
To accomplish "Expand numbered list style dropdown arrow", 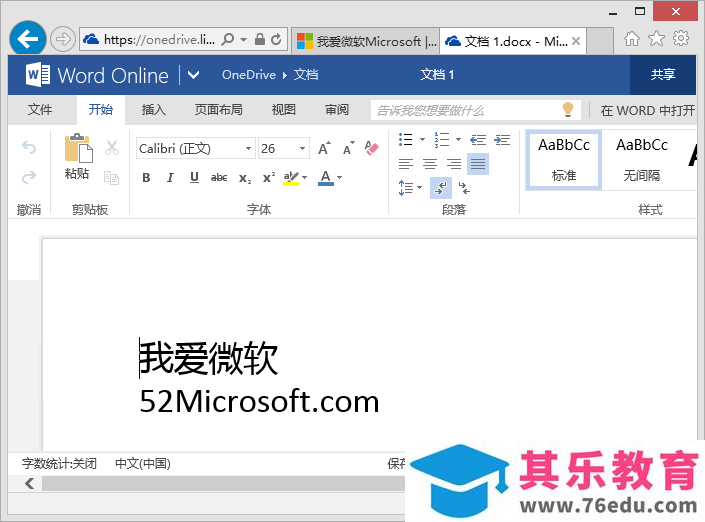I will [458, 140].
